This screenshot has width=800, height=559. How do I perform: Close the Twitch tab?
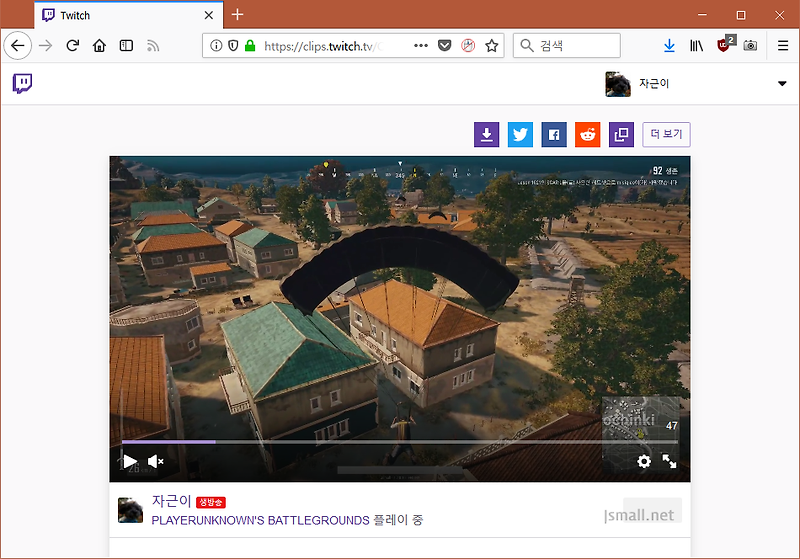point(209,15)
